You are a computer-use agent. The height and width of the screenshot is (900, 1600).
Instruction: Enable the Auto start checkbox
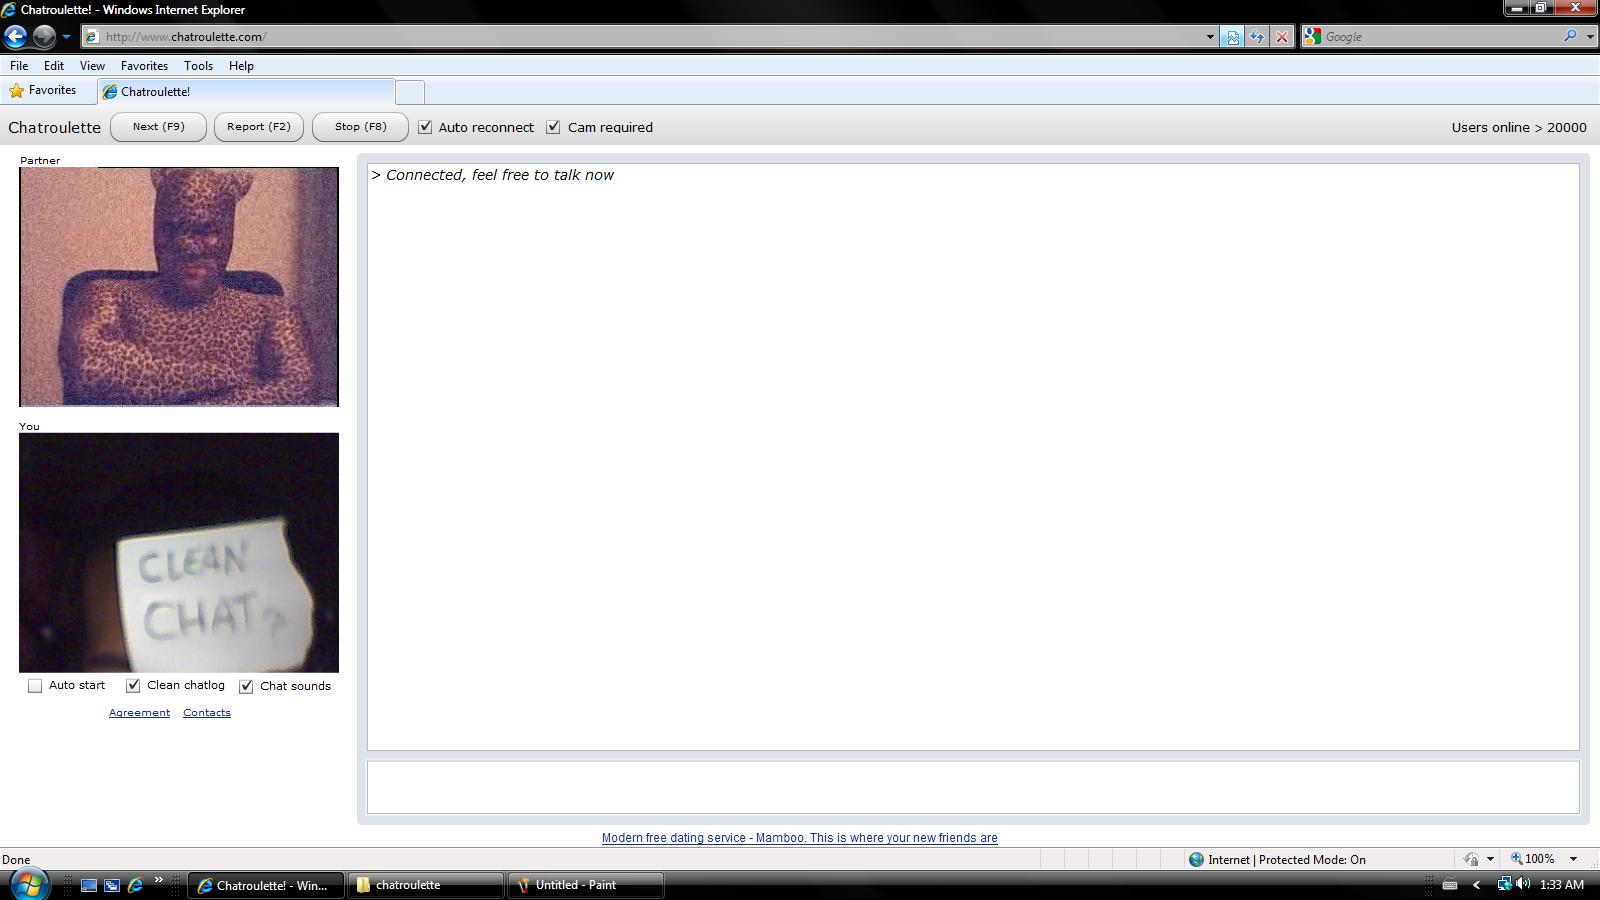[x=35, y=686]
